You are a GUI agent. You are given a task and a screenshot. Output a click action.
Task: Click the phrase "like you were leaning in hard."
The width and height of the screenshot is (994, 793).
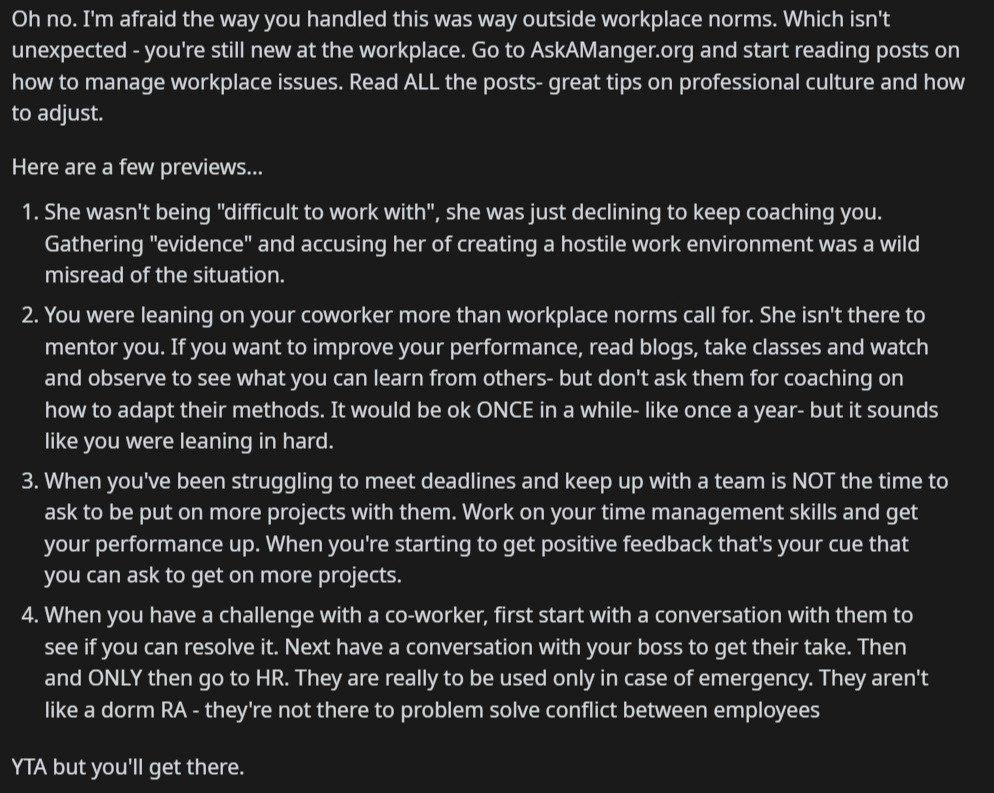pos(189,441)
